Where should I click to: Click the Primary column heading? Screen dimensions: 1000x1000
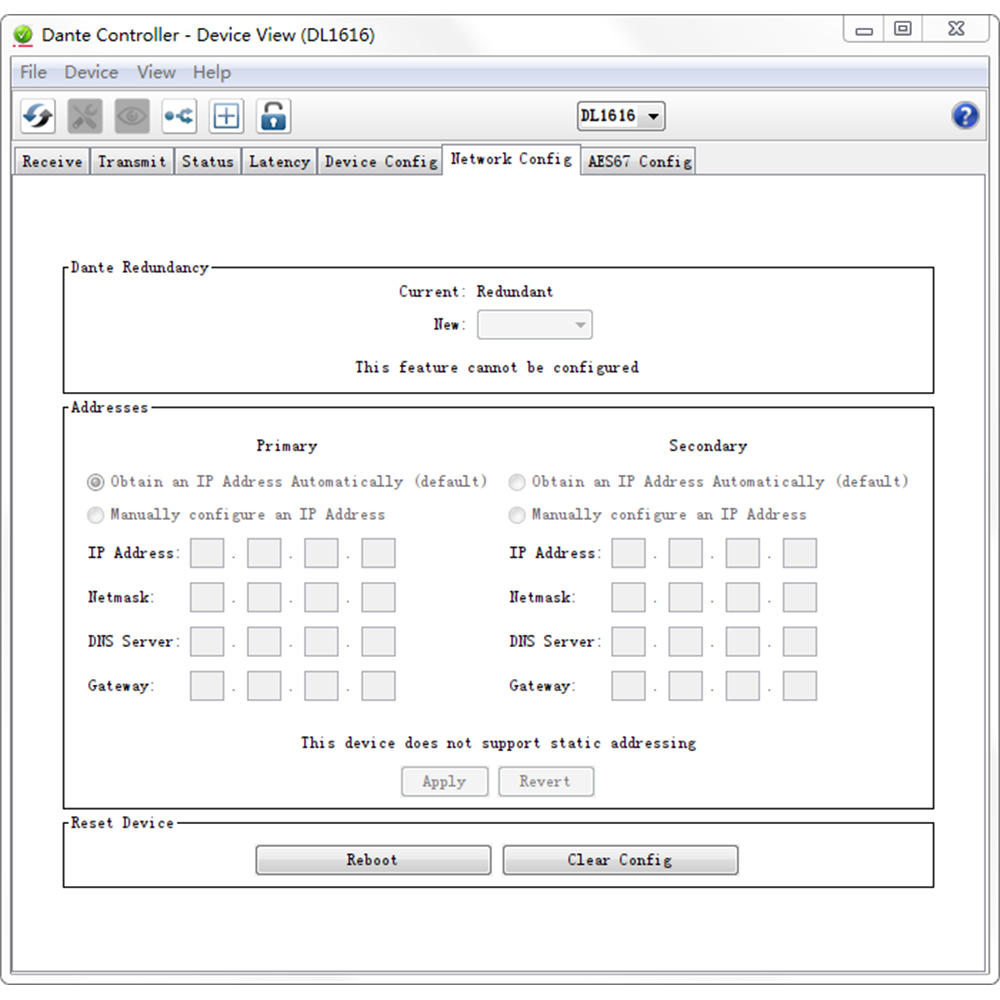pyautogui.click(x=286, y=446)
